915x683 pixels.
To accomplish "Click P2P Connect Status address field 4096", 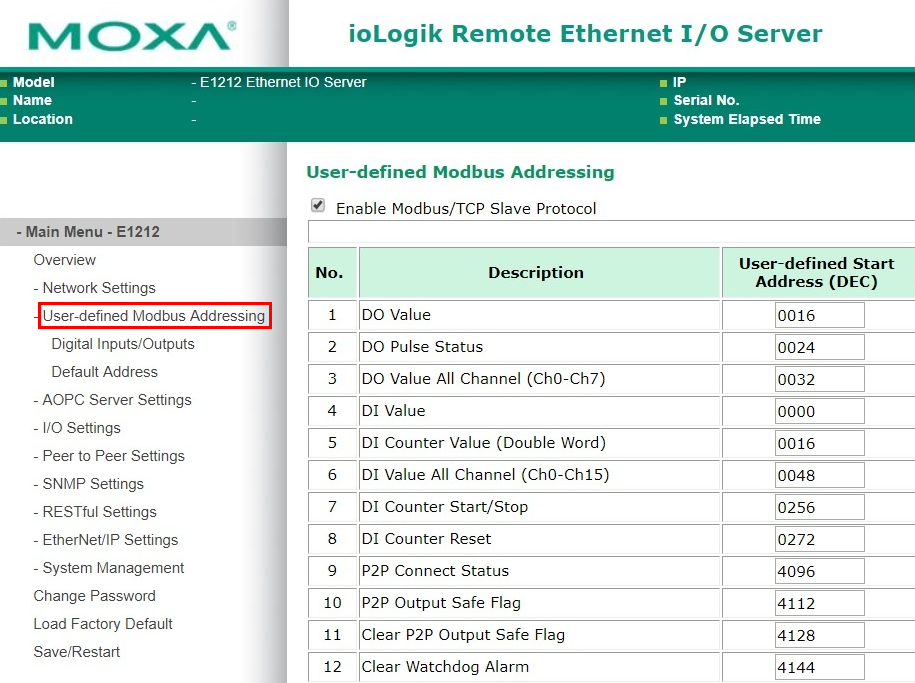I will (x=819, y=572).
